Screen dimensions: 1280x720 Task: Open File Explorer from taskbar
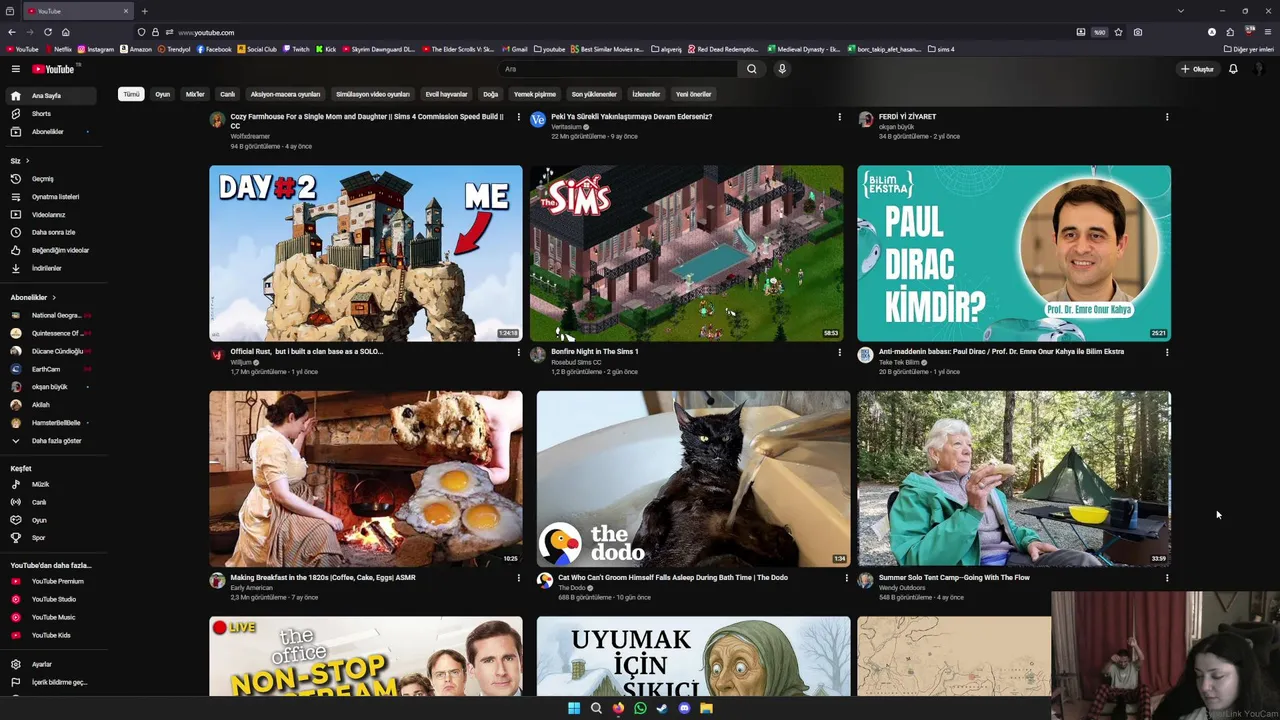click(x=706, y=708)
